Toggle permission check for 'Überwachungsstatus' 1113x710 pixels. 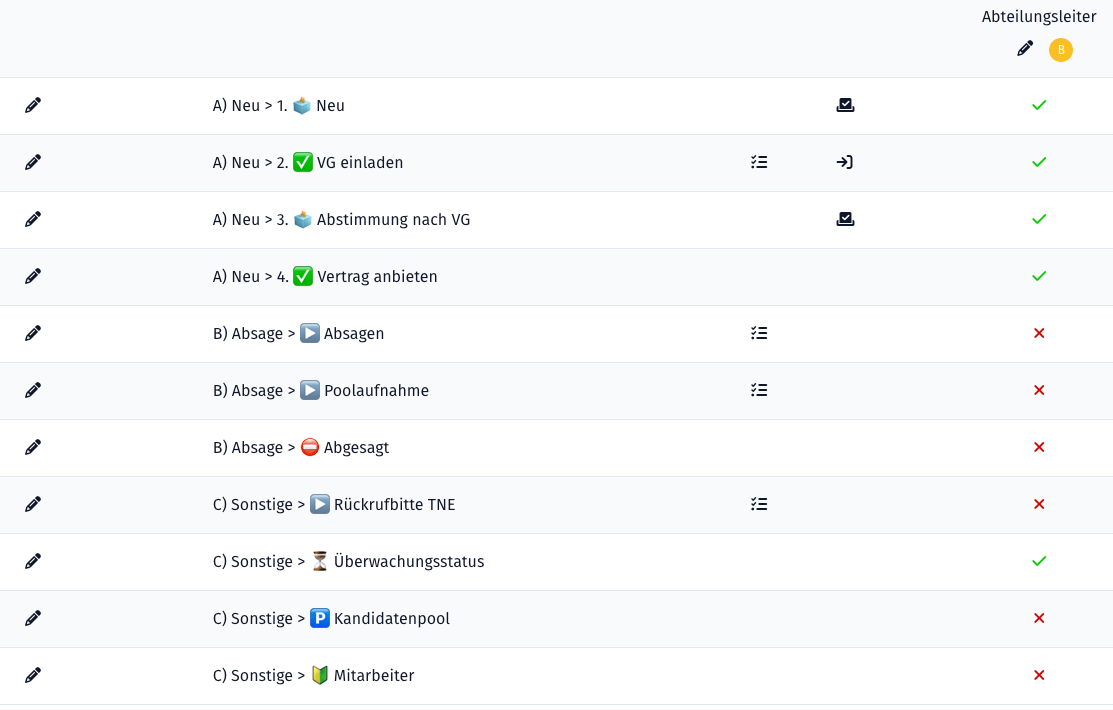click(x=1039, y=561)
